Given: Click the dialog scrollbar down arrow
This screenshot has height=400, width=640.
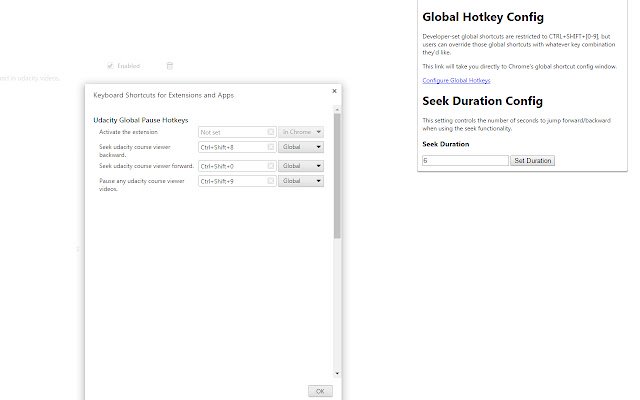Looking at the screenshot, I should click(337, 373).
